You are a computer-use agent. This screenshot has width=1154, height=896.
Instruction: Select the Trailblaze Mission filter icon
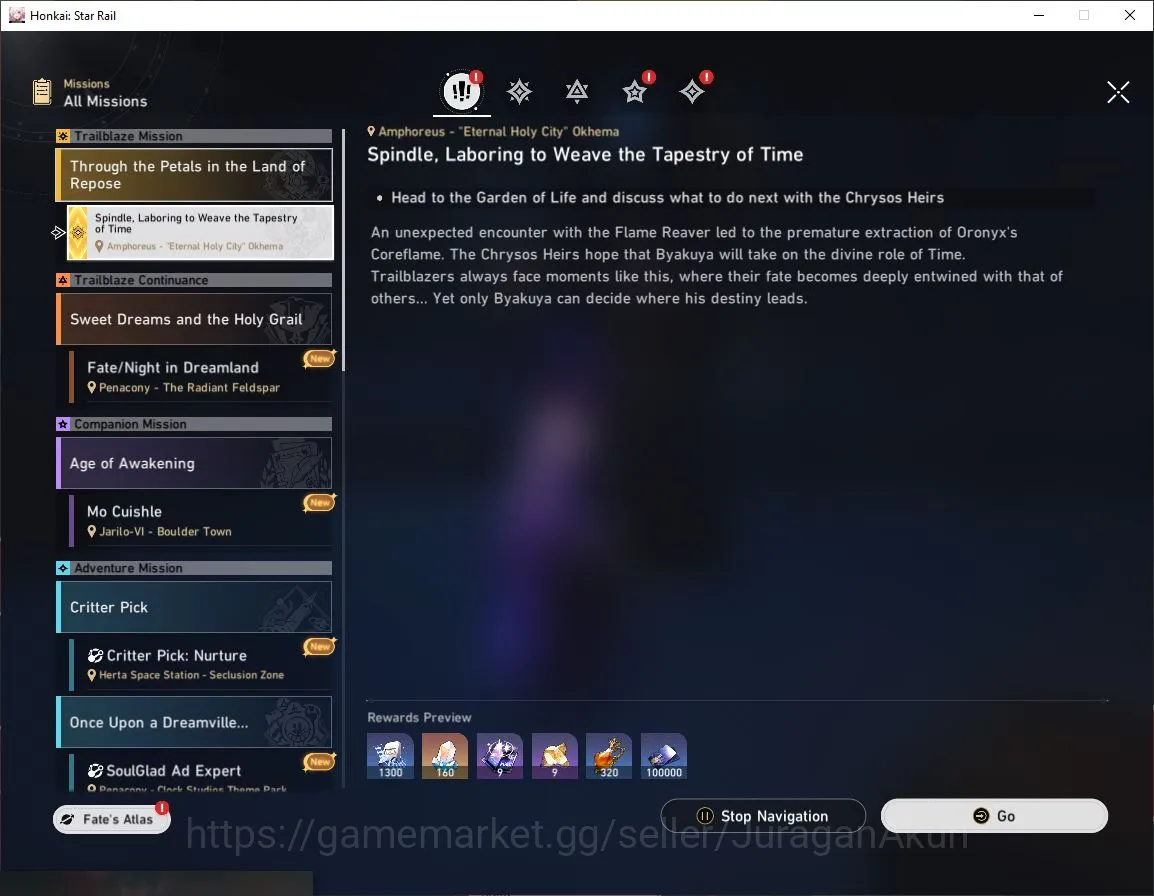[519, 91]
